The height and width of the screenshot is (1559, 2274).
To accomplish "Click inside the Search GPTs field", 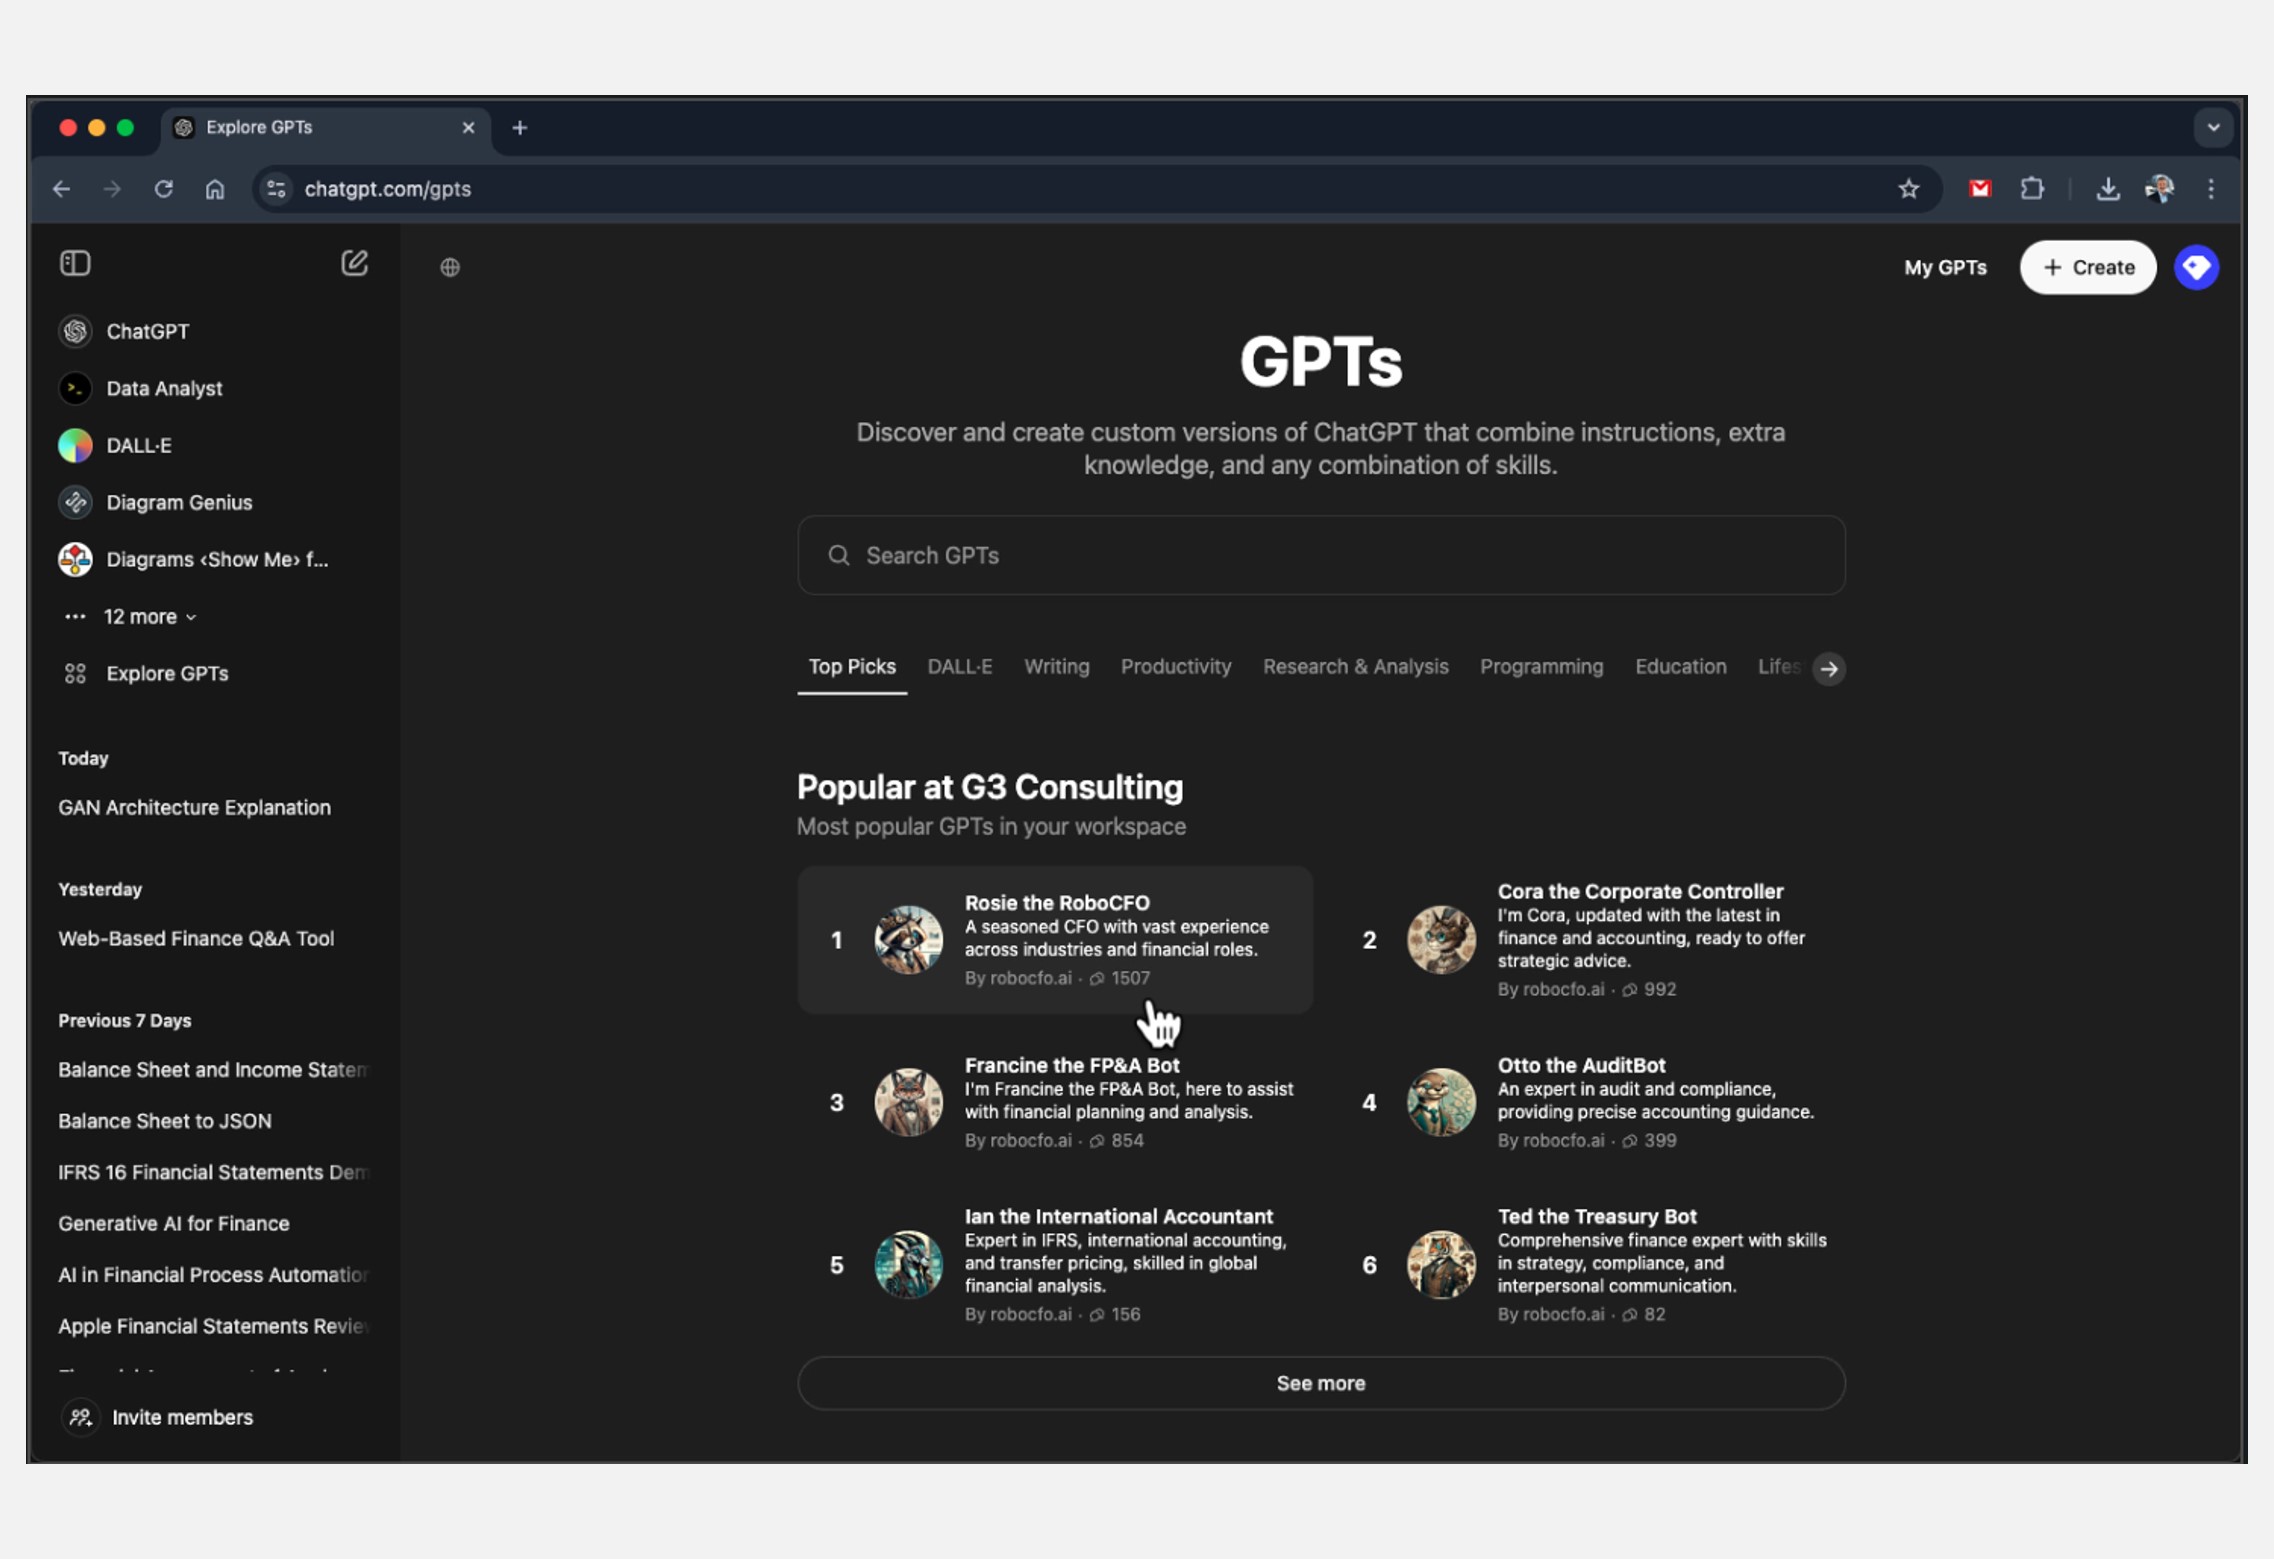I will pyautogui.click(x=1320, y=555).
